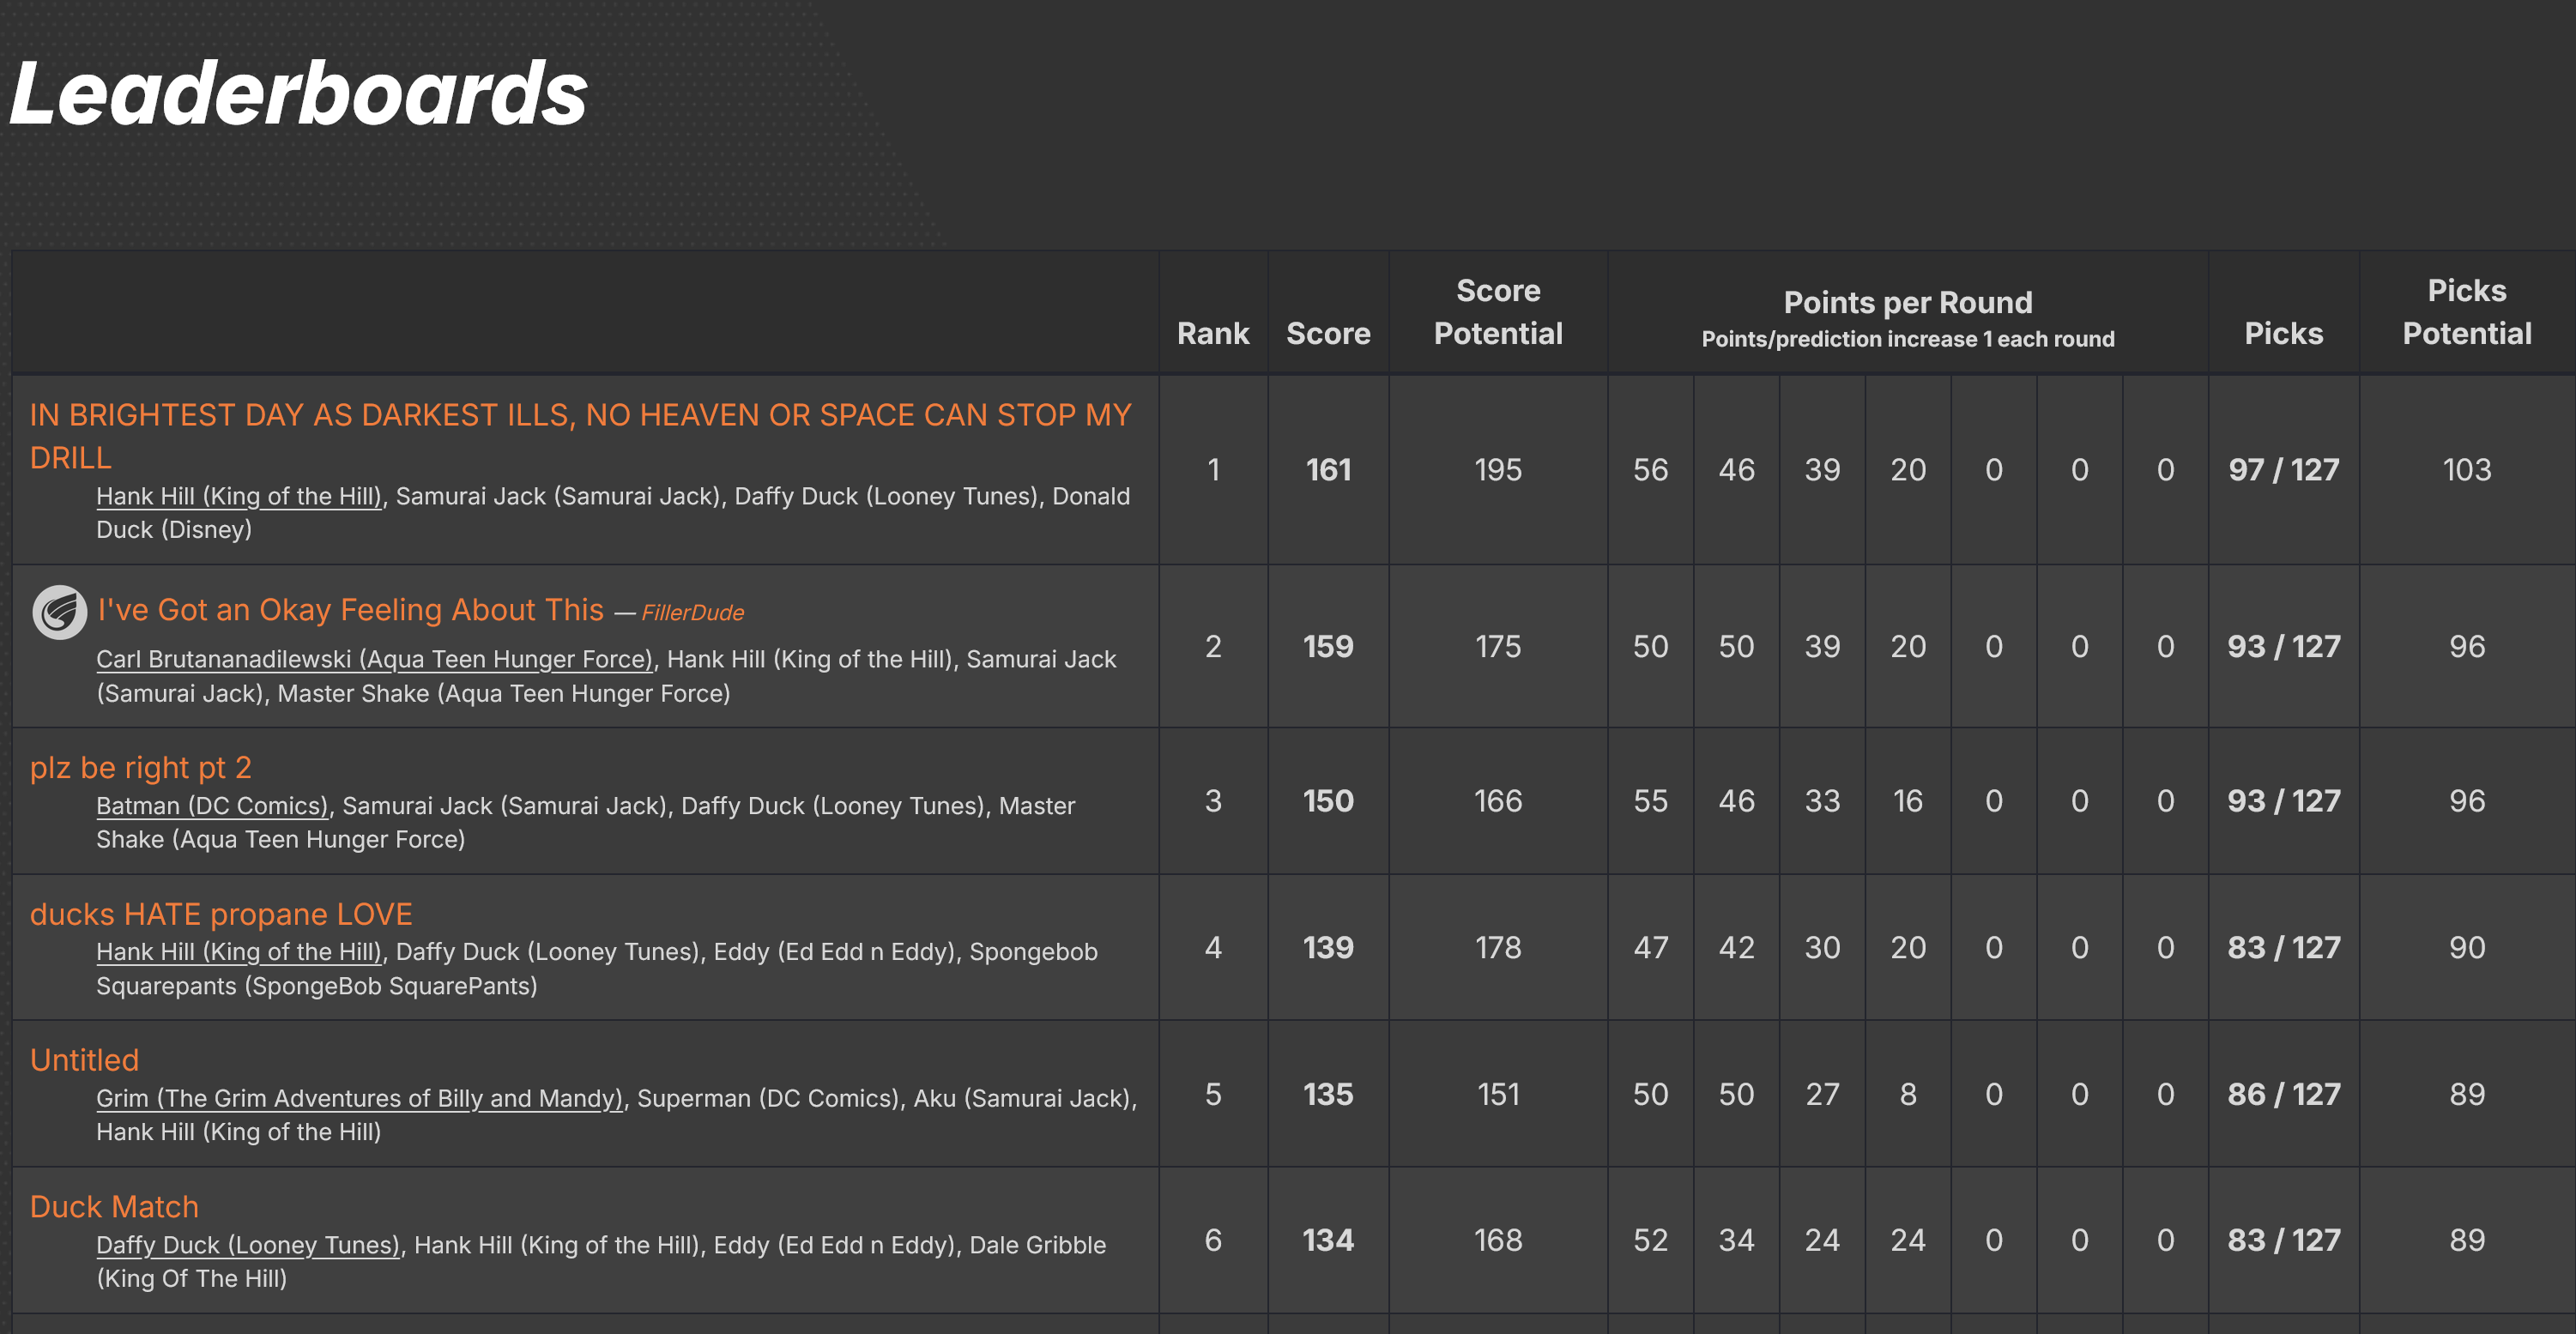Open 'I've Got an Okay Feeling About This' bracket
The width and height of the screenshot is (2576, 1334).
tap(350, 610)
